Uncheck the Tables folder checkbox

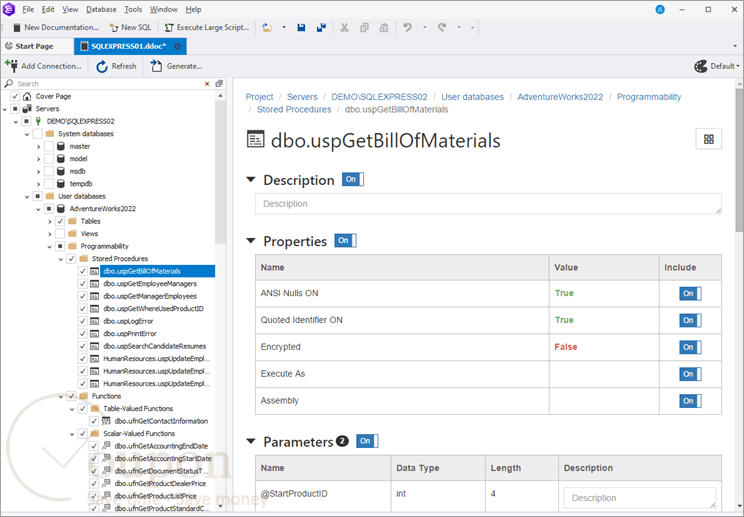click(60, 221)
